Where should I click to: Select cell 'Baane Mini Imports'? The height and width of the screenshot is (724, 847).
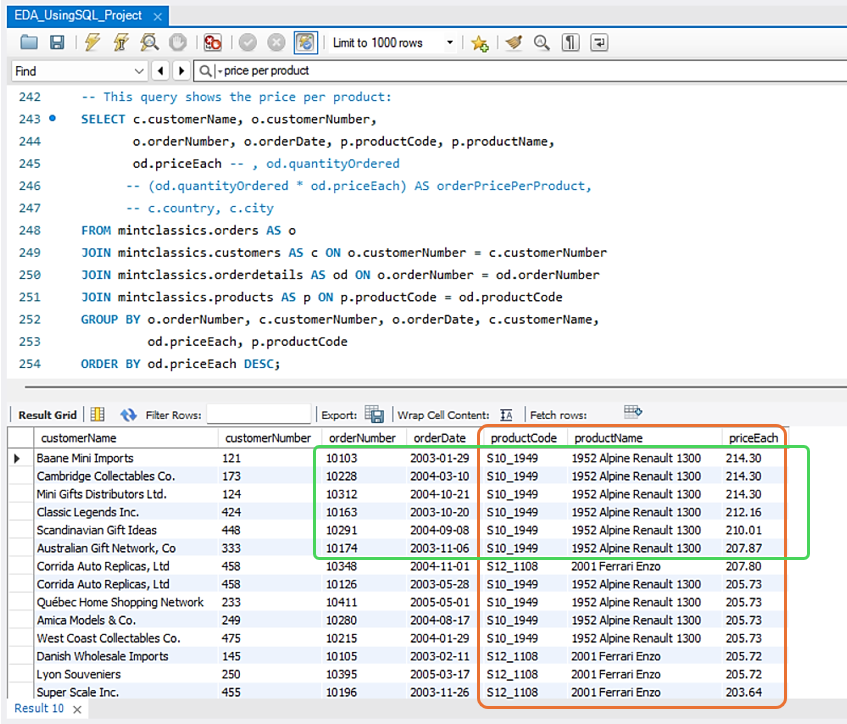126,458
